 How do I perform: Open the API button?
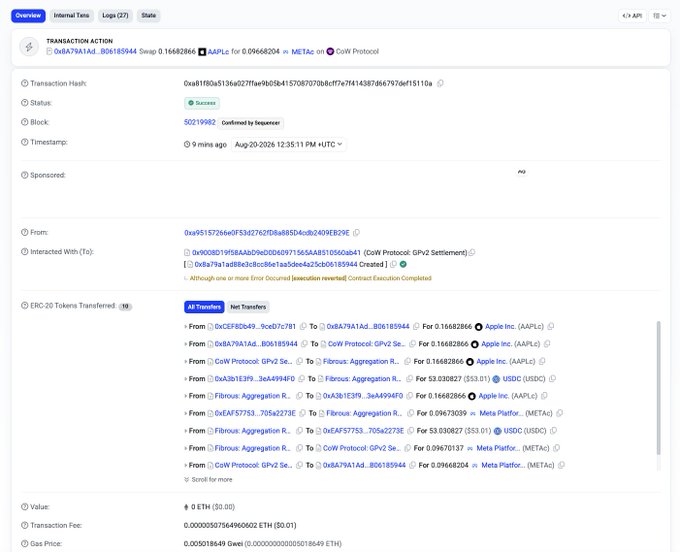pyautogui.click(x=632, y=16)
